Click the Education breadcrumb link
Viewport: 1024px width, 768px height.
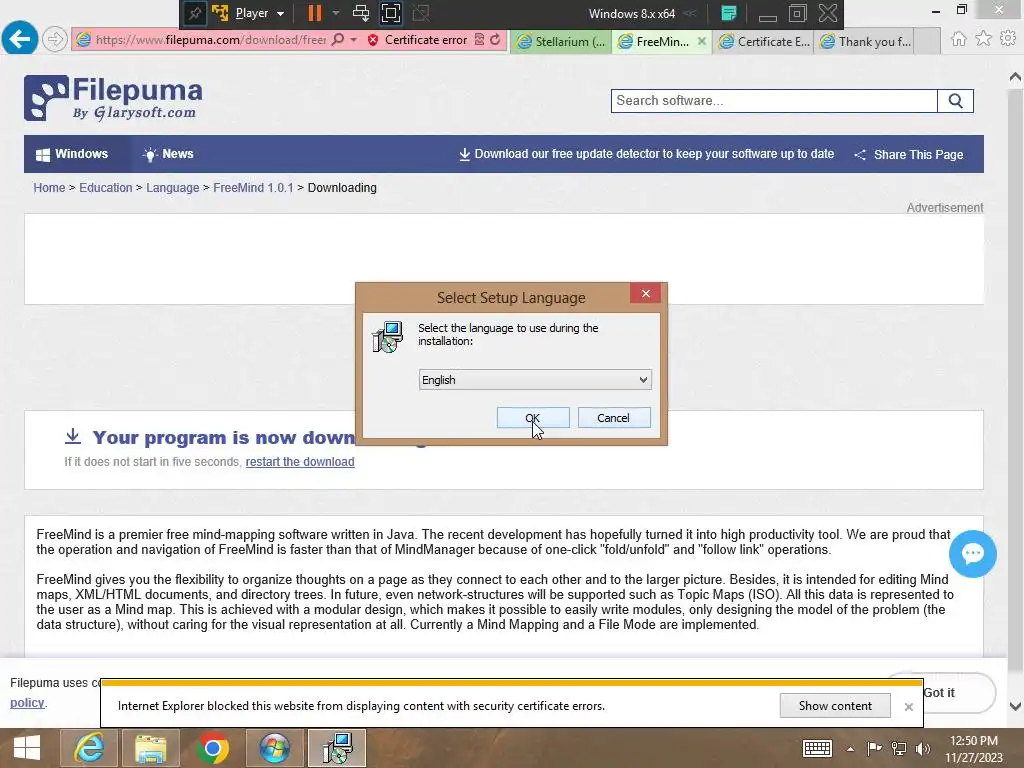pos(106,187)
